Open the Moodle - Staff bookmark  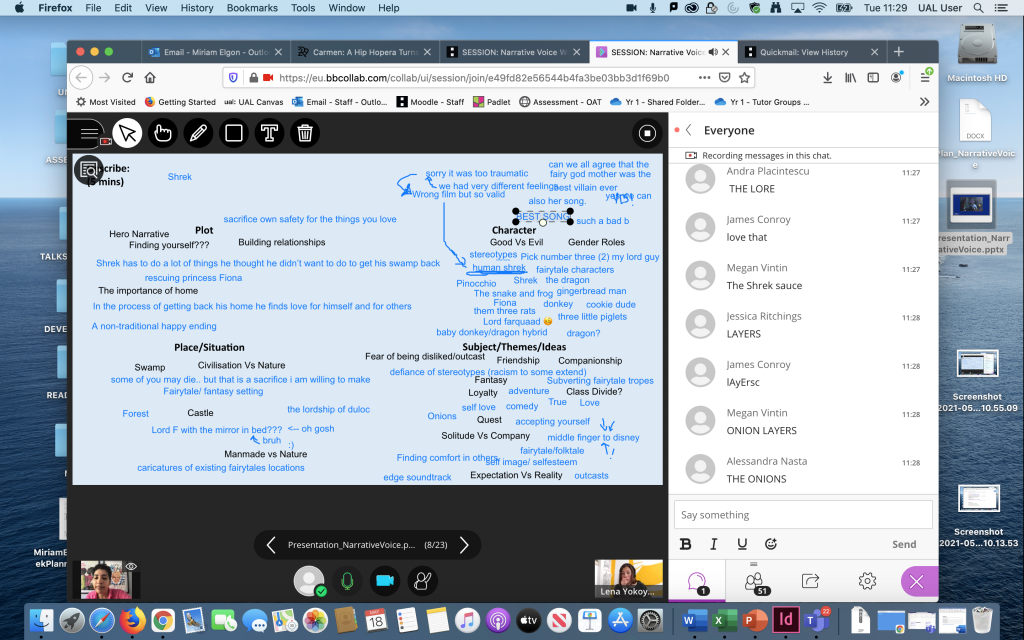tap(430, 102)
